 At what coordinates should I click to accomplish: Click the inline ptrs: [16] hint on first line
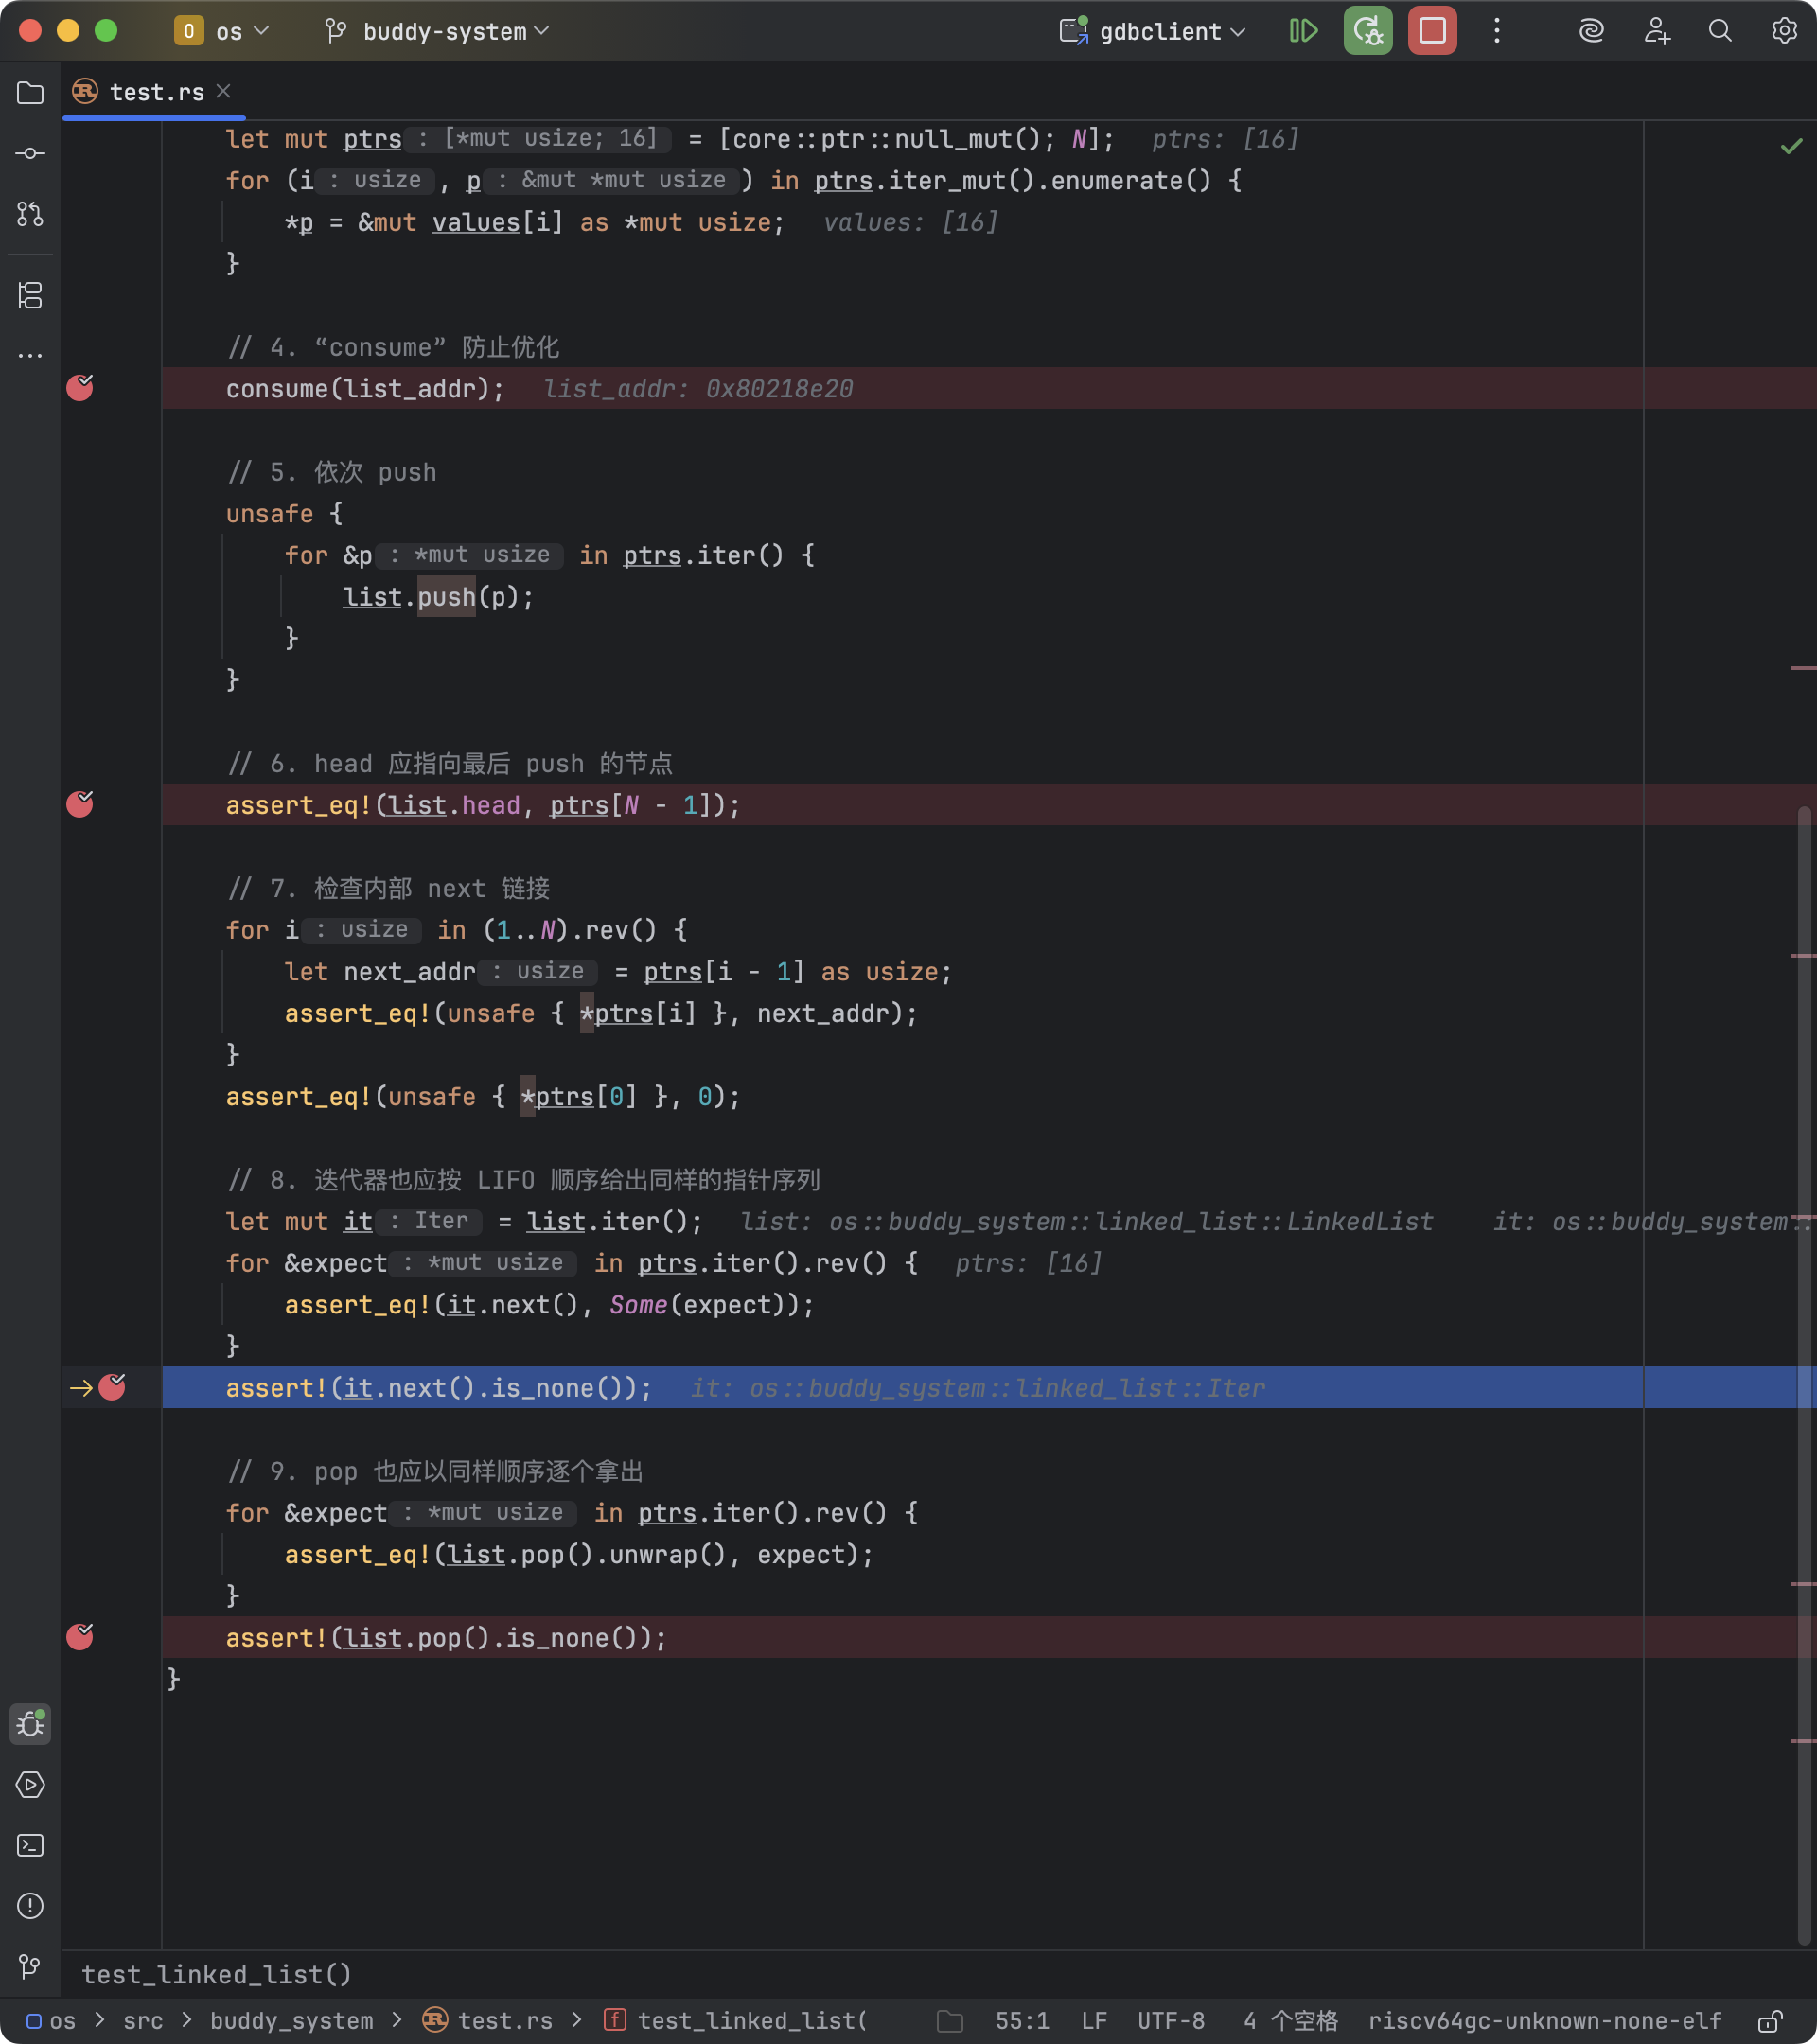[1225, 139]
